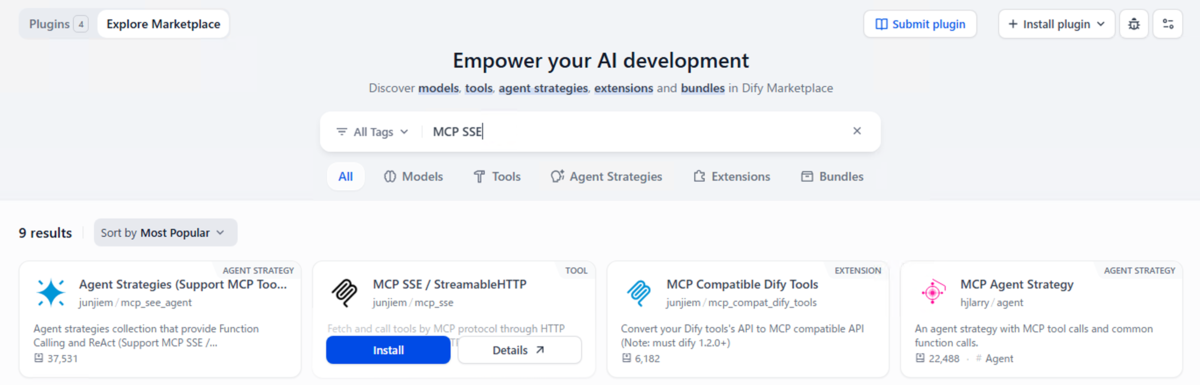Click the book icon in Submit plugin
The image size is (1200, 385).
(x=881, y=24)
